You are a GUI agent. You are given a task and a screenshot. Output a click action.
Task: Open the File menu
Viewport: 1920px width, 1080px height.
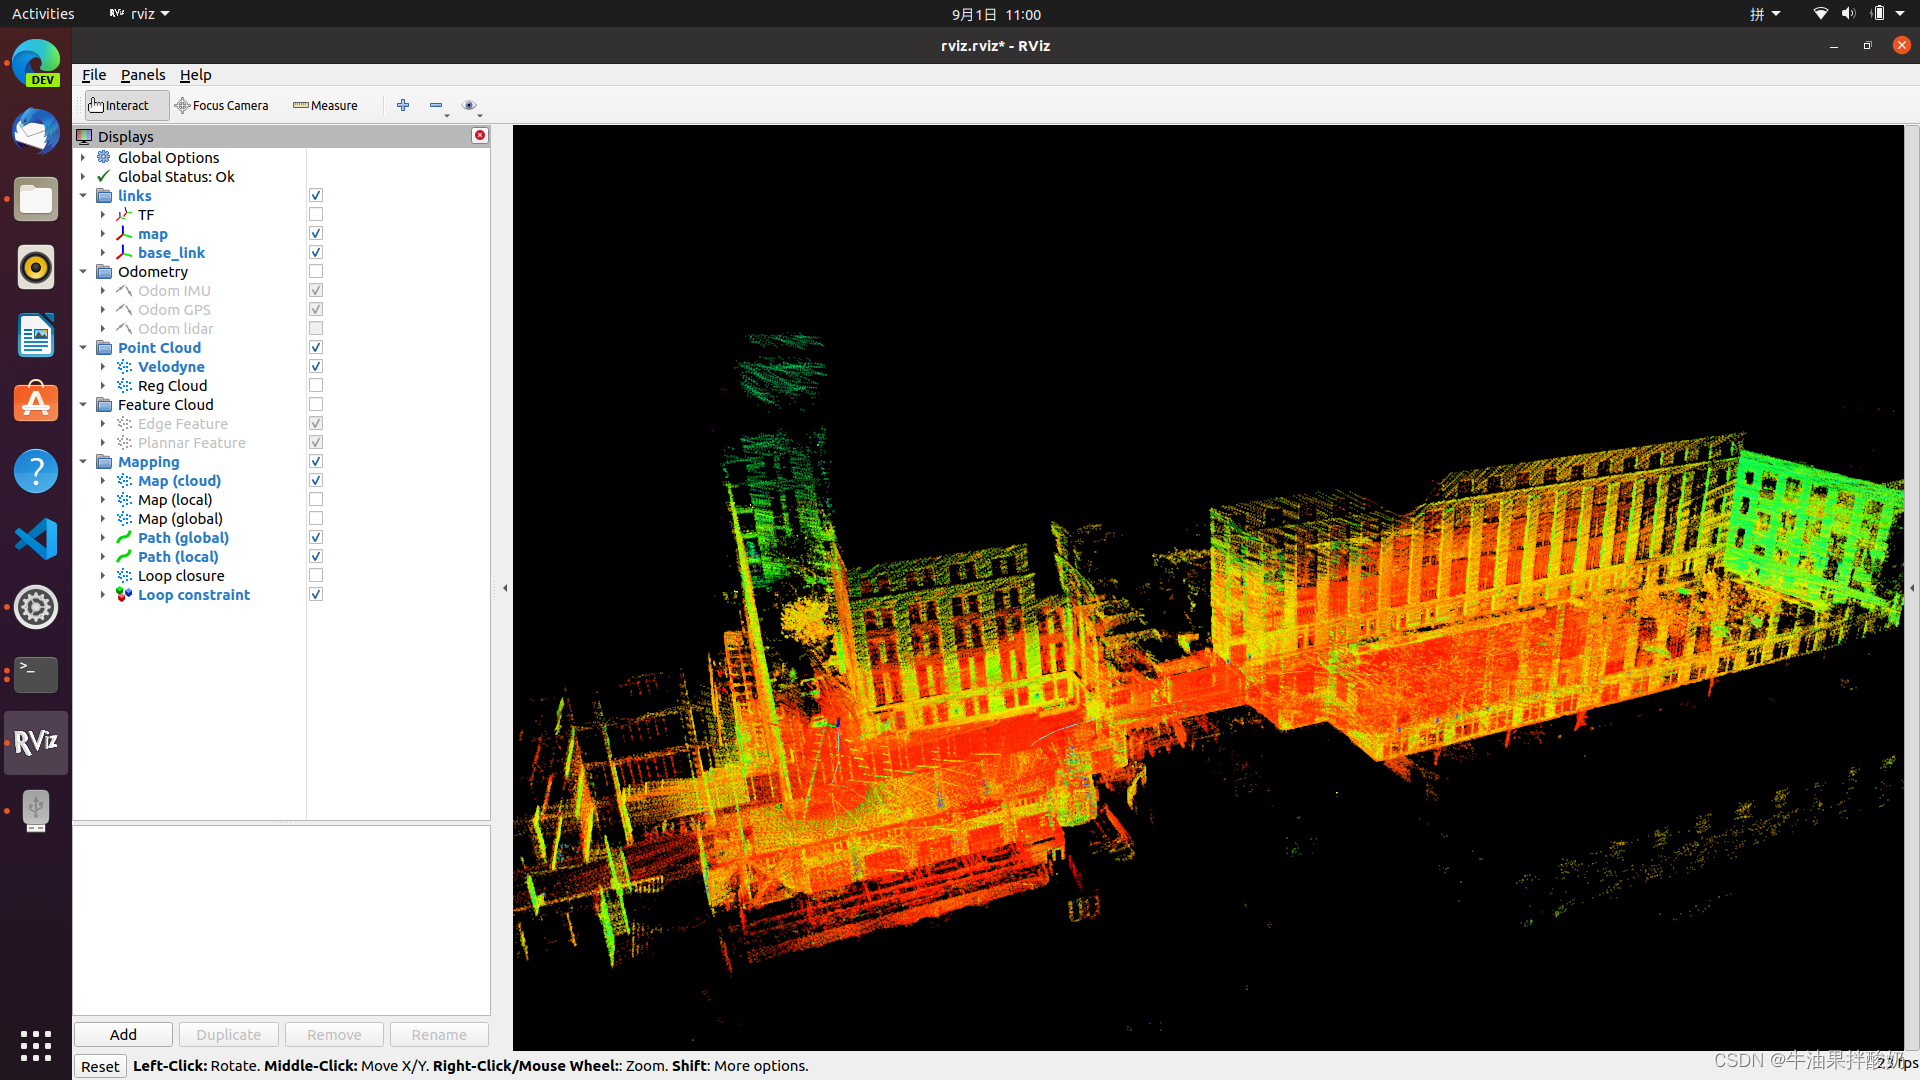click(x=94, y=75)
